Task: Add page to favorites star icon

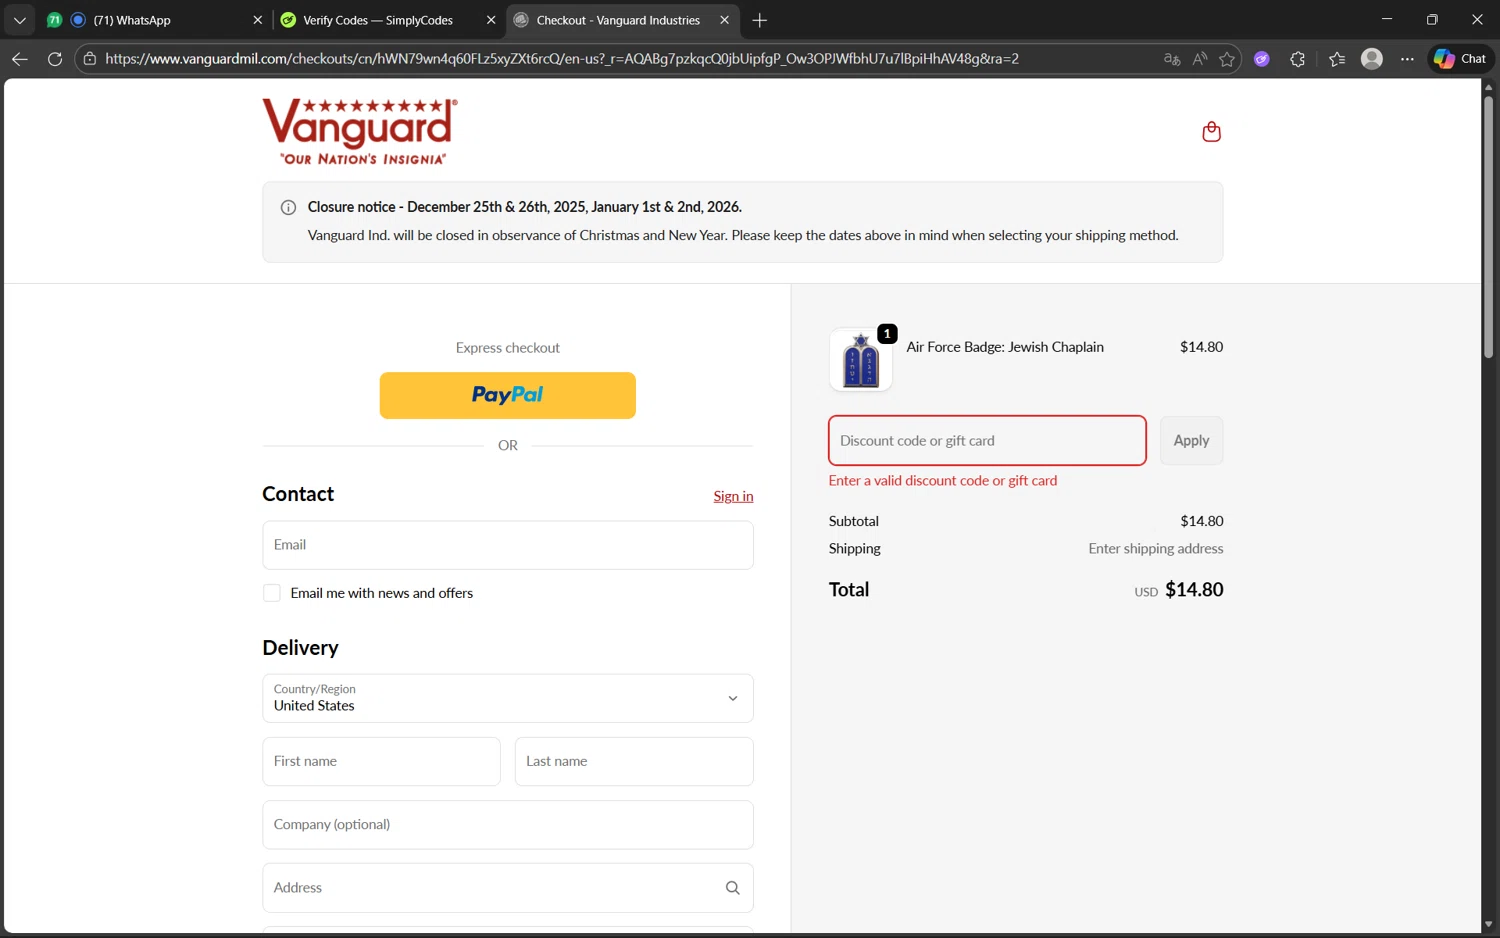Action: point(1227,59)
